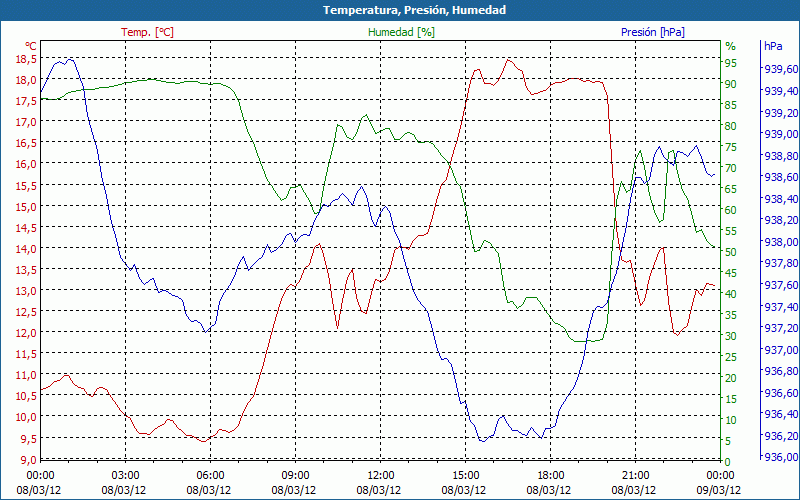This screenshot has height=500, width=800.
Task: Select the green 'Humedad [%]' legend label
Action: (401, 32)
